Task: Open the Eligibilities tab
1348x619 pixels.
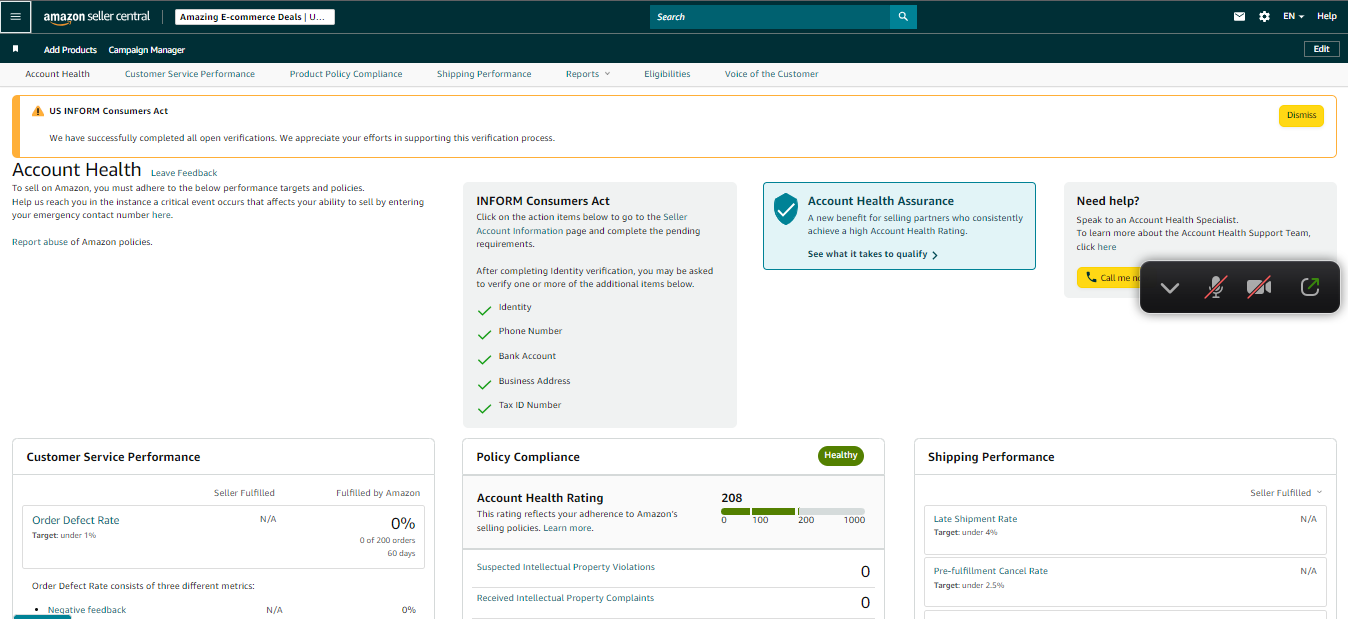Action: click(667, 74)
